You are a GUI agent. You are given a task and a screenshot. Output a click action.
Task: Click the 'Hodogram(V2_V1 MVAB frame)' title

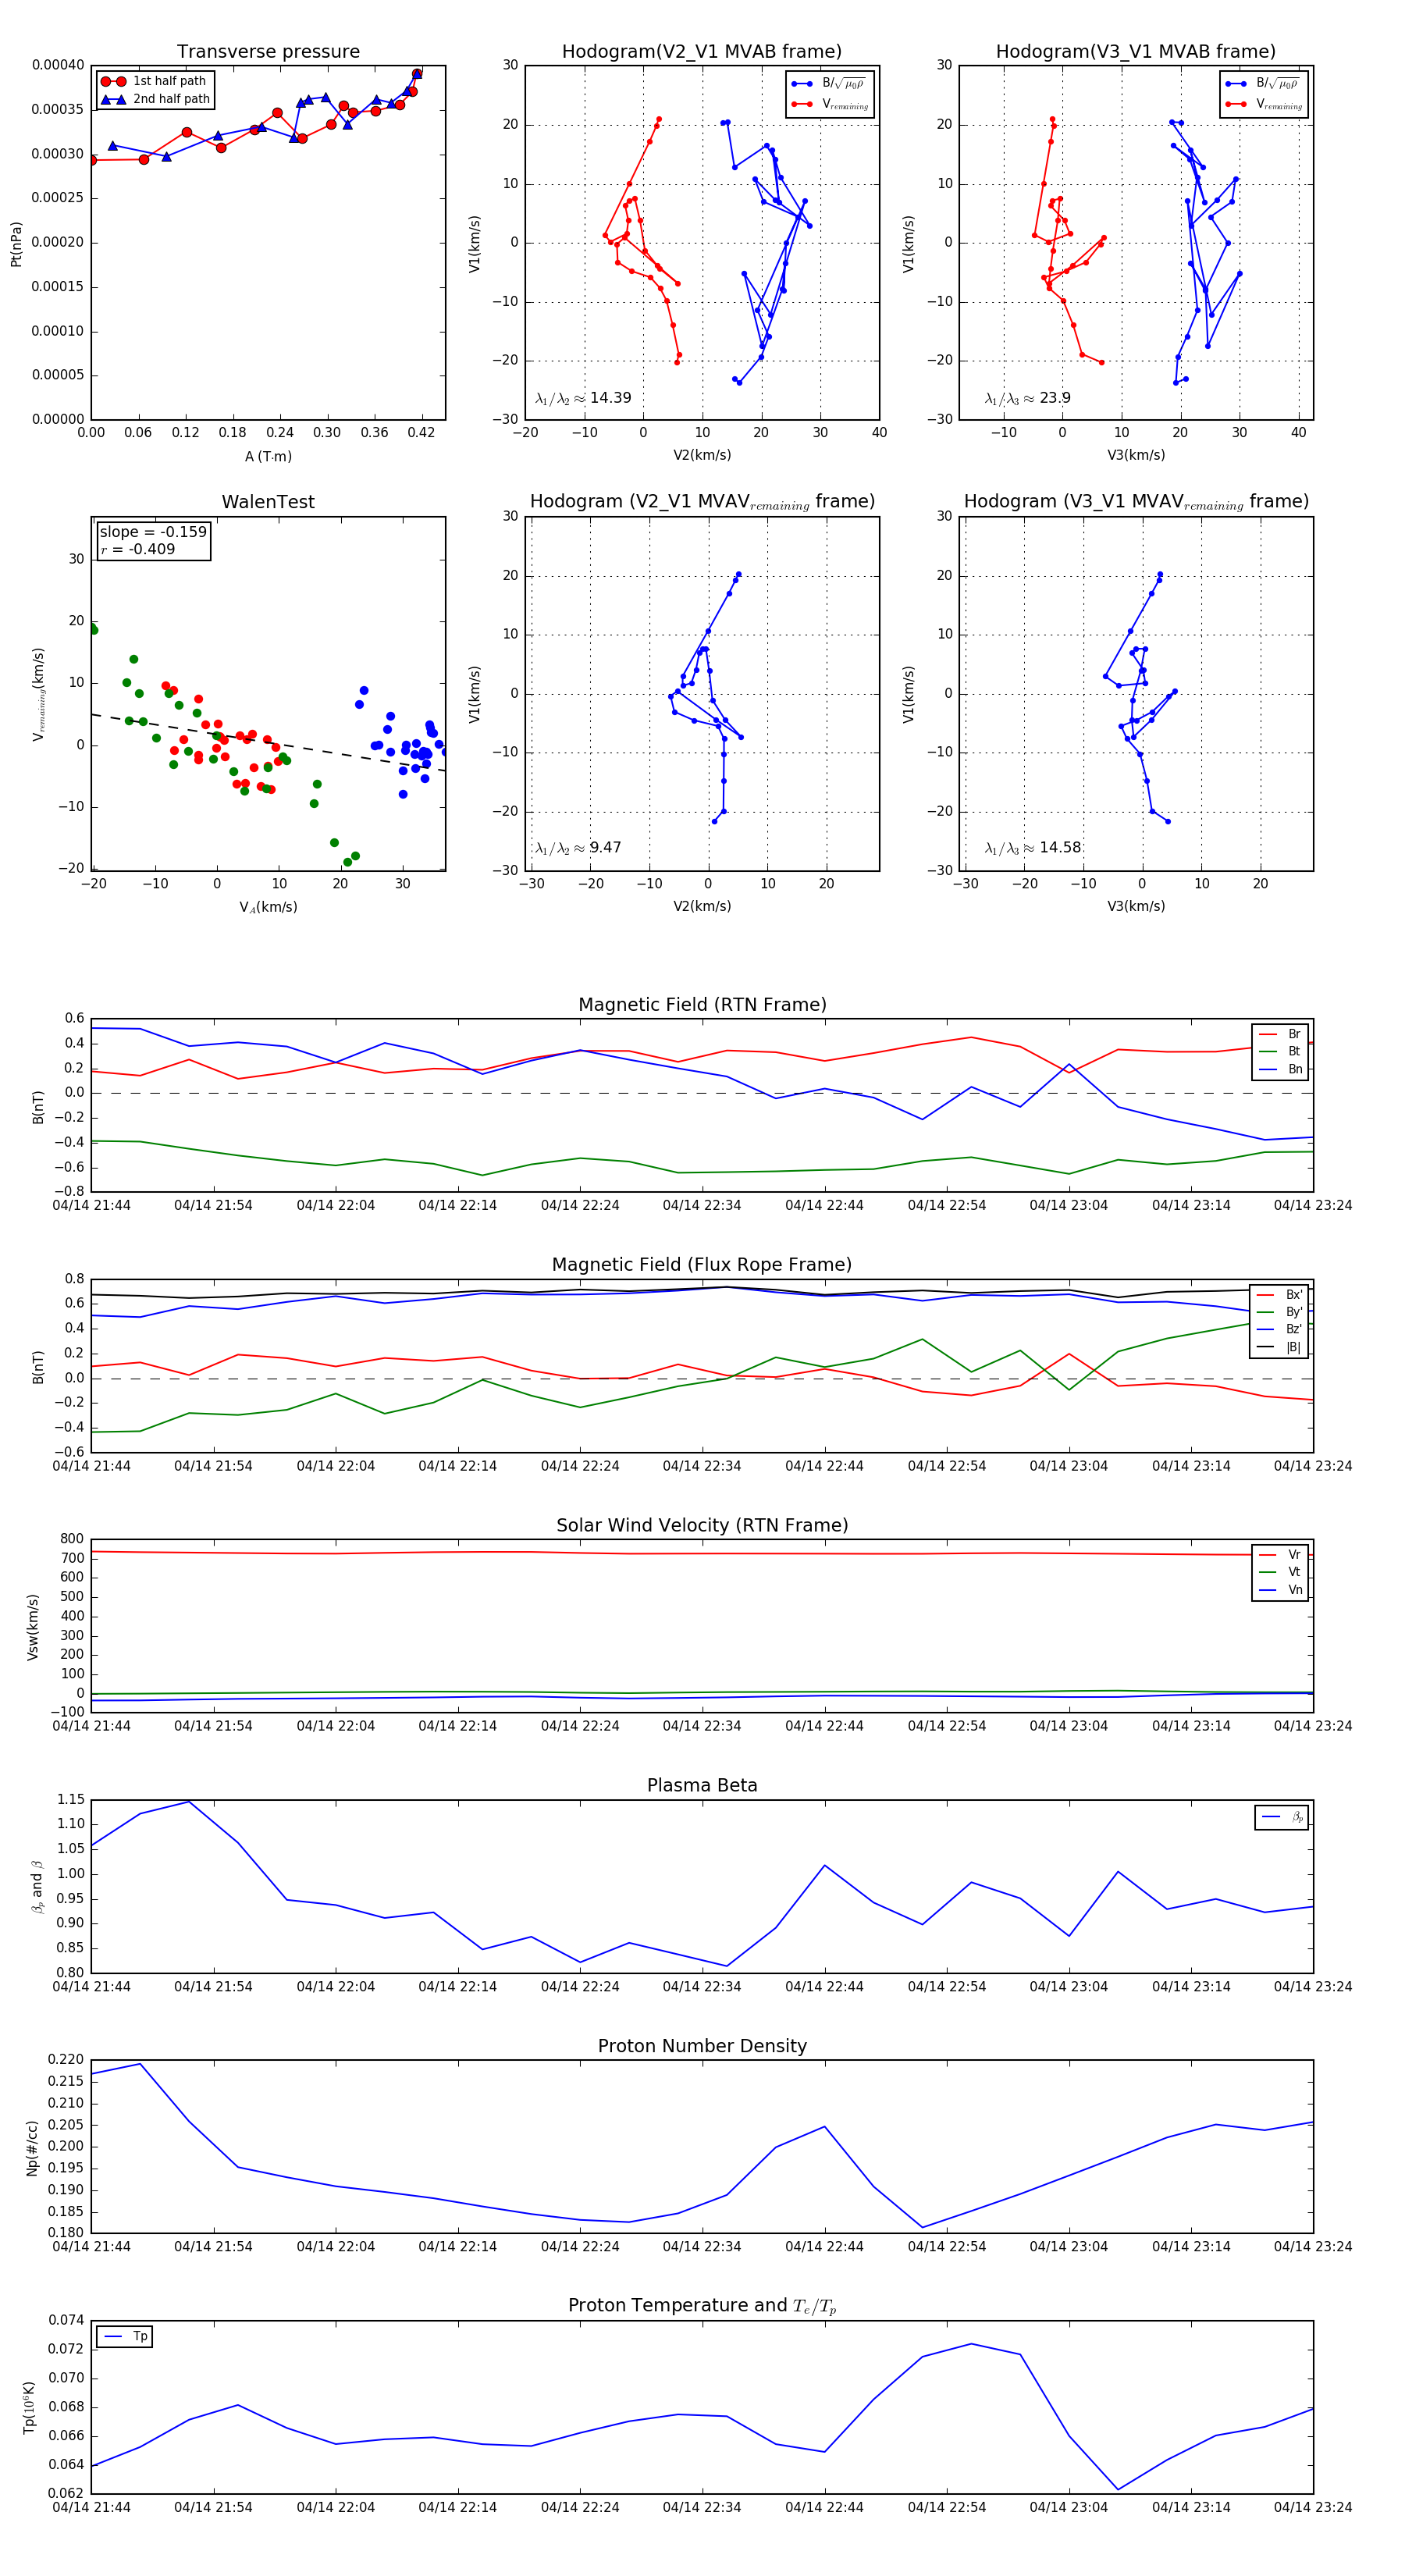coord(702,51)
